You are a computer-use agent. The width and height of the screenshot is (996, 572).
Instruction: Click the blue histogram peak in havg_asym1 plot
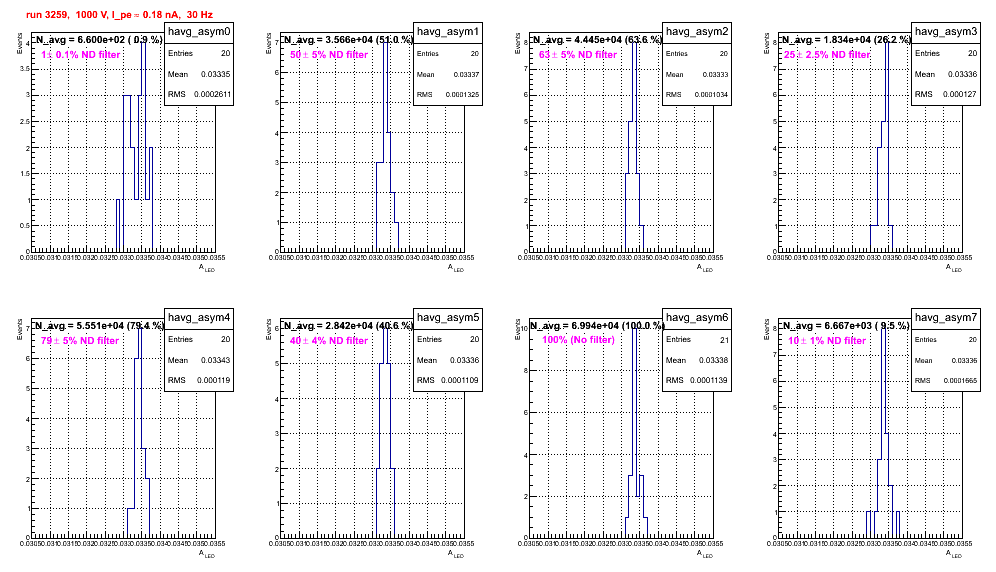(386, 43)
